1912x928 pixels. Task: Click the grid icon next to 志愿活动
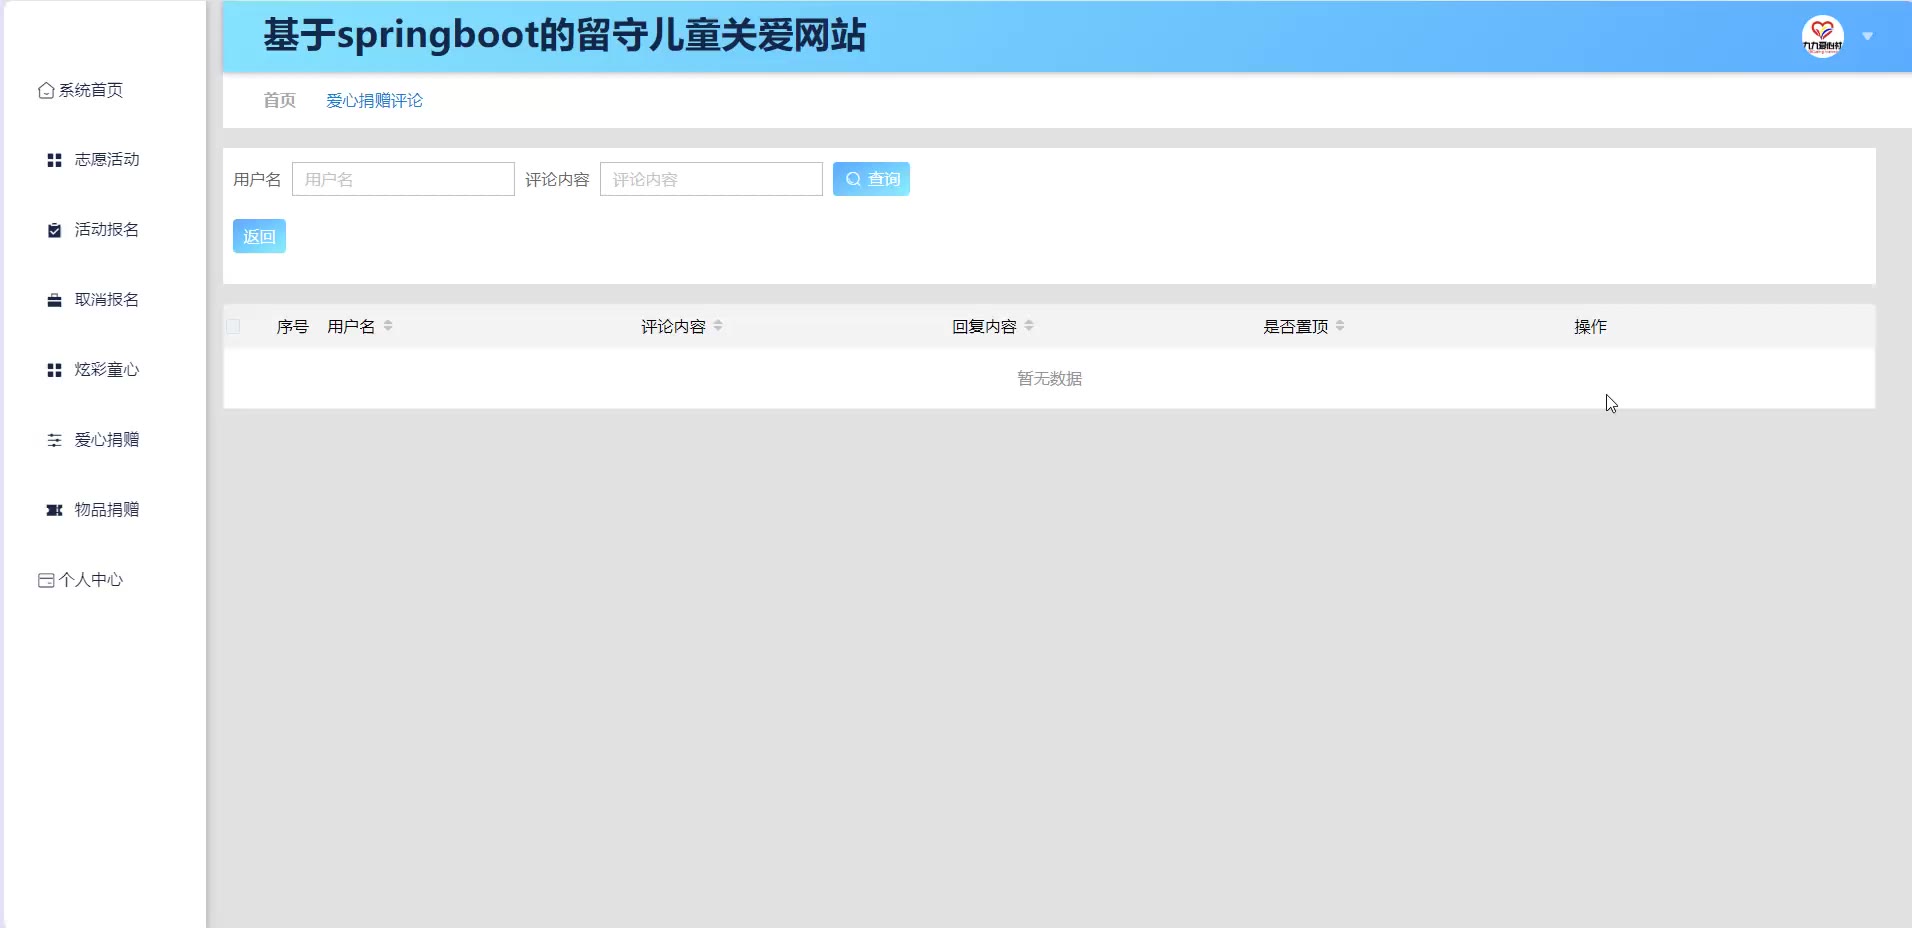click(55, 160)
